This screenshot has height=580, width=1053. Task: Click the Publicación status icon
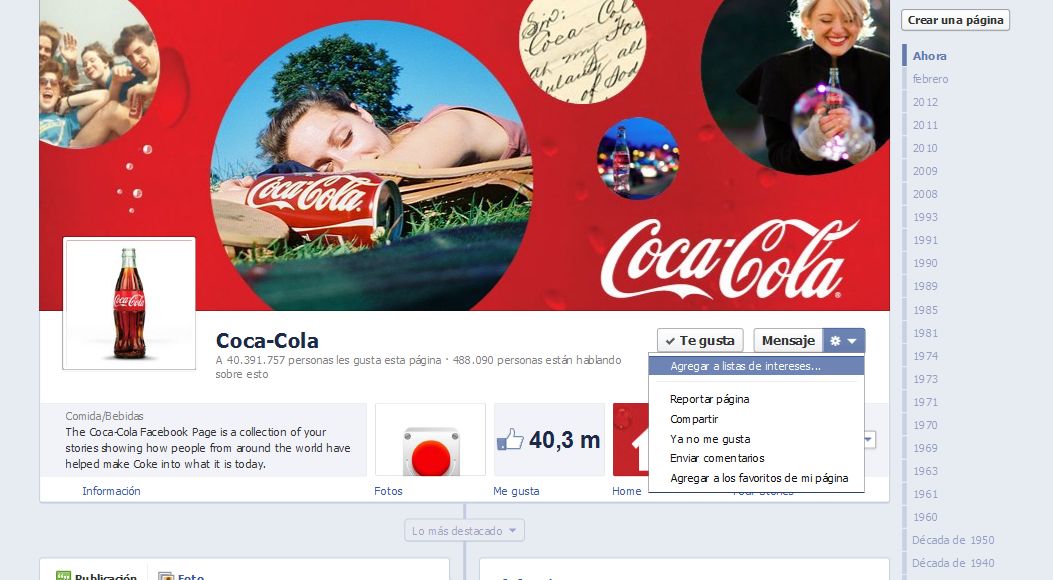pyautogui.click(x=64, y=576)
